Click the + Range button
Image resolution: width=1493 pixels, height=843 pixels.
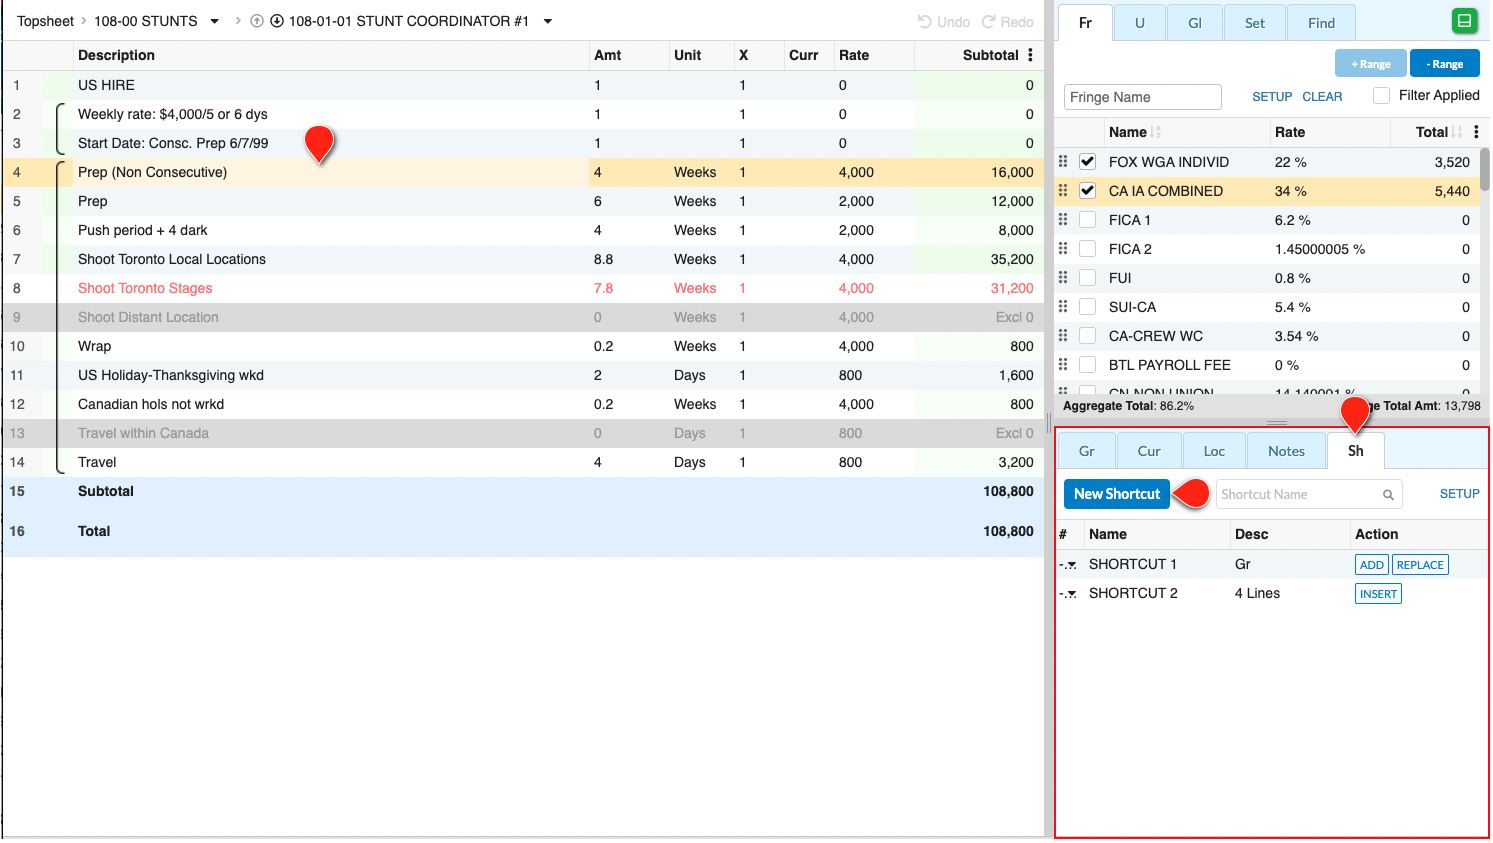click(1370, 63)
